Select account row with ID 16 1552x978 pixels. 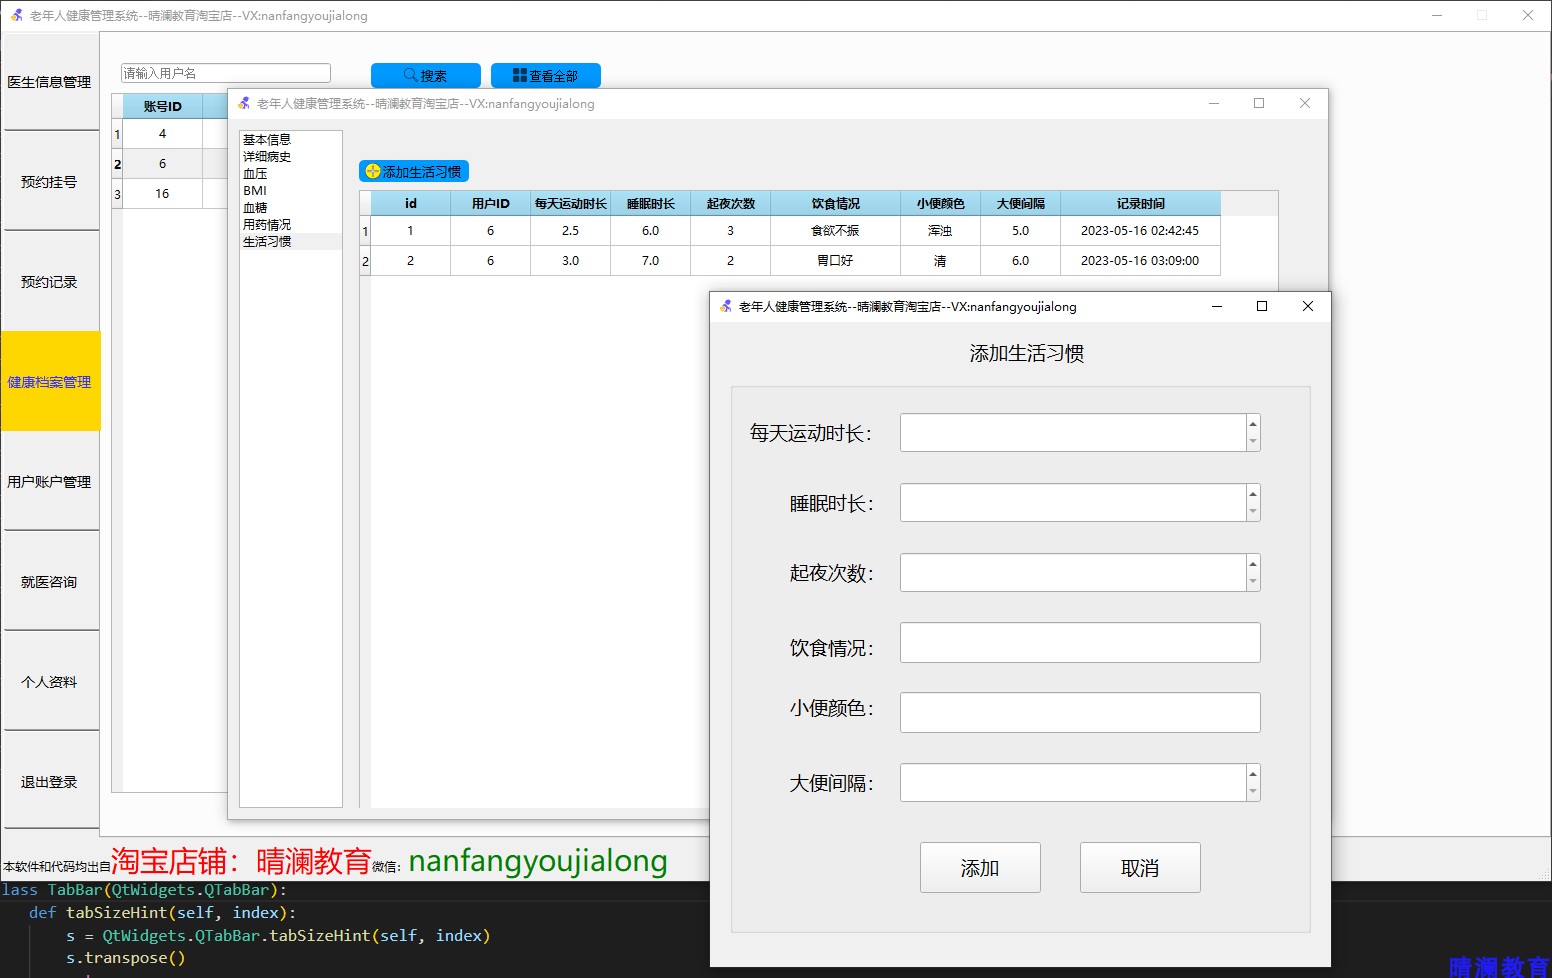point(162,194)
